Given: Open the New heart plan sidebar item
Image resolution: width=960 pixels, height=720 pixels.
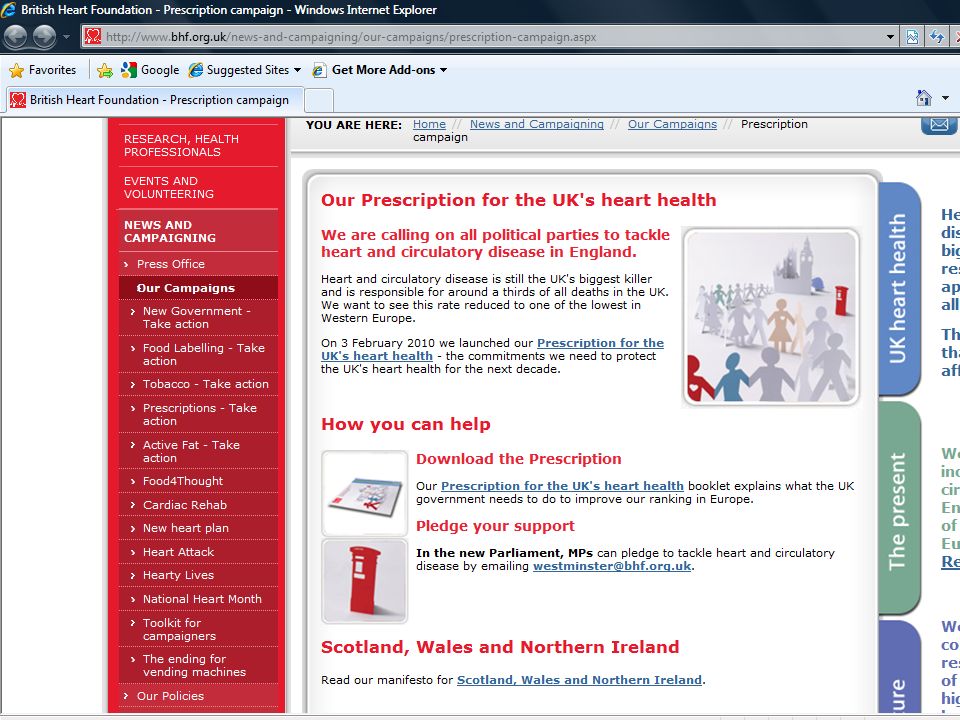Looking at the screenshot, I should tap(198, 528).
